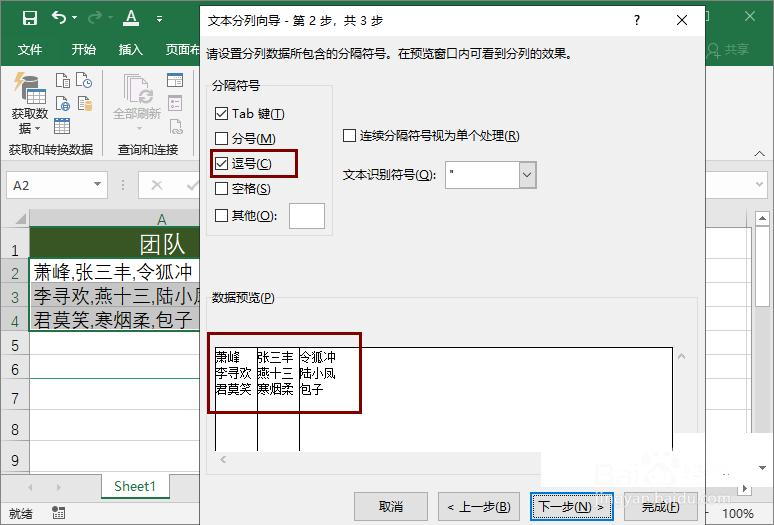Screen dimensions: 774x525
Task: Open the 获取数据 Get Data menu
Action: 30,104
